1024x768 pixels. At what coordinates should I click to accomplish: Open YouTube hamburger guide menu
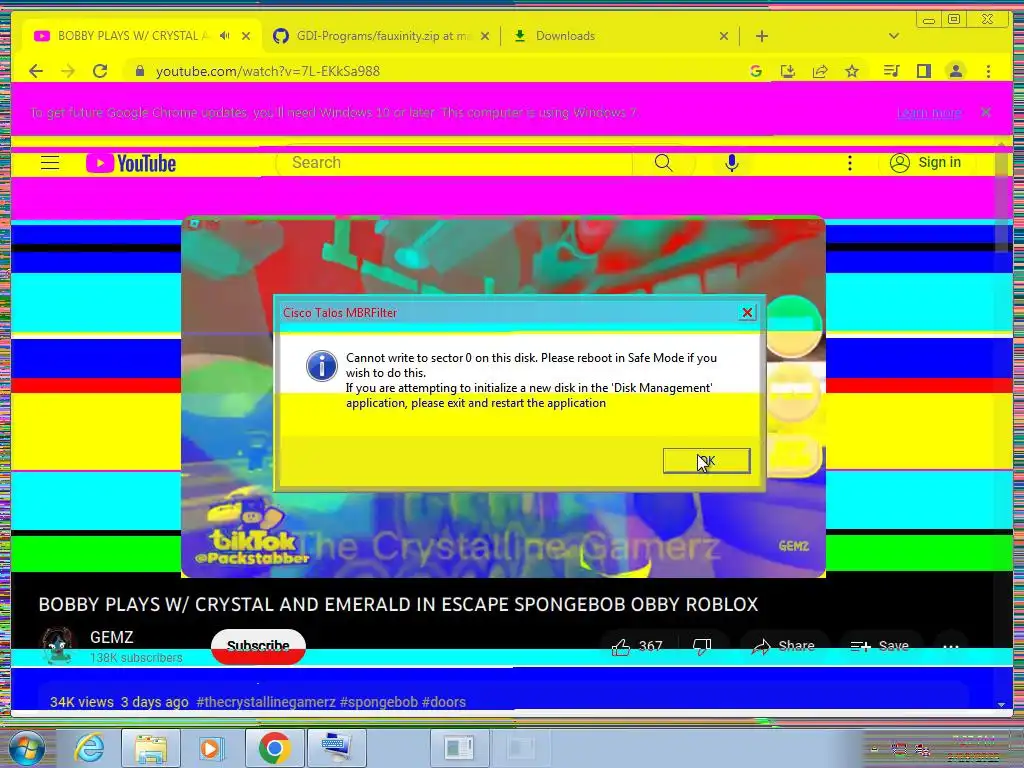coord(50,163)
